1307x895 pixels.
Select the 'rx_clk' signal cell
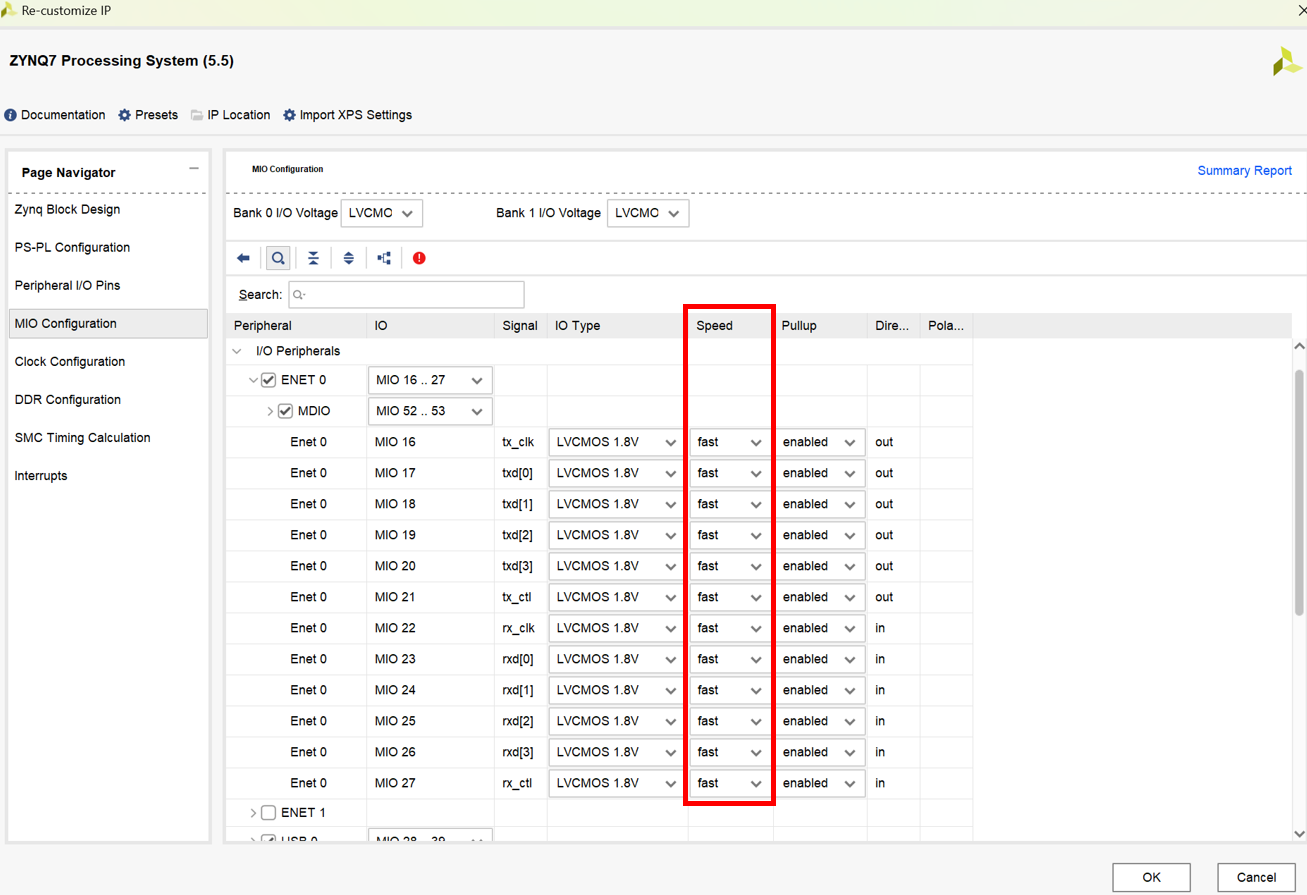[519, 628]
